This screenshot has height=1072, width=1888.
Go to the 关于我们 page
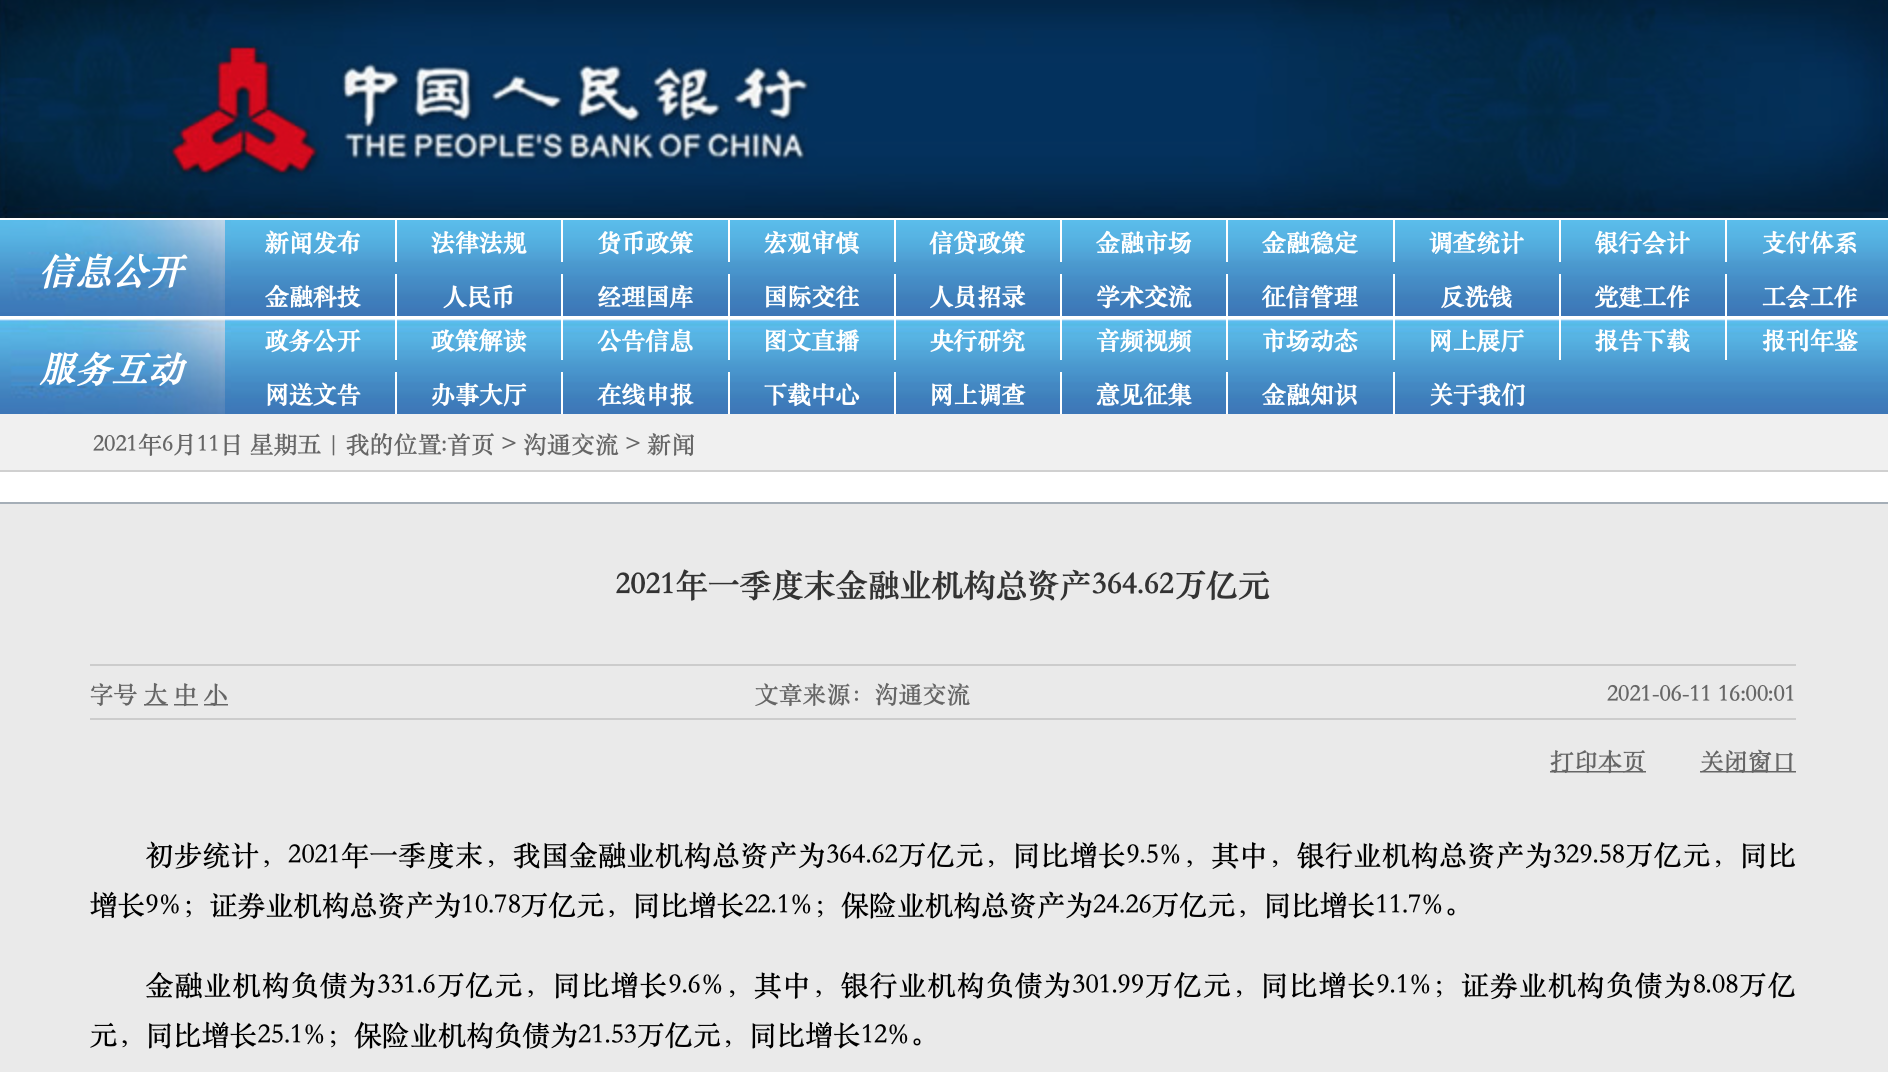pos(1476,395)
